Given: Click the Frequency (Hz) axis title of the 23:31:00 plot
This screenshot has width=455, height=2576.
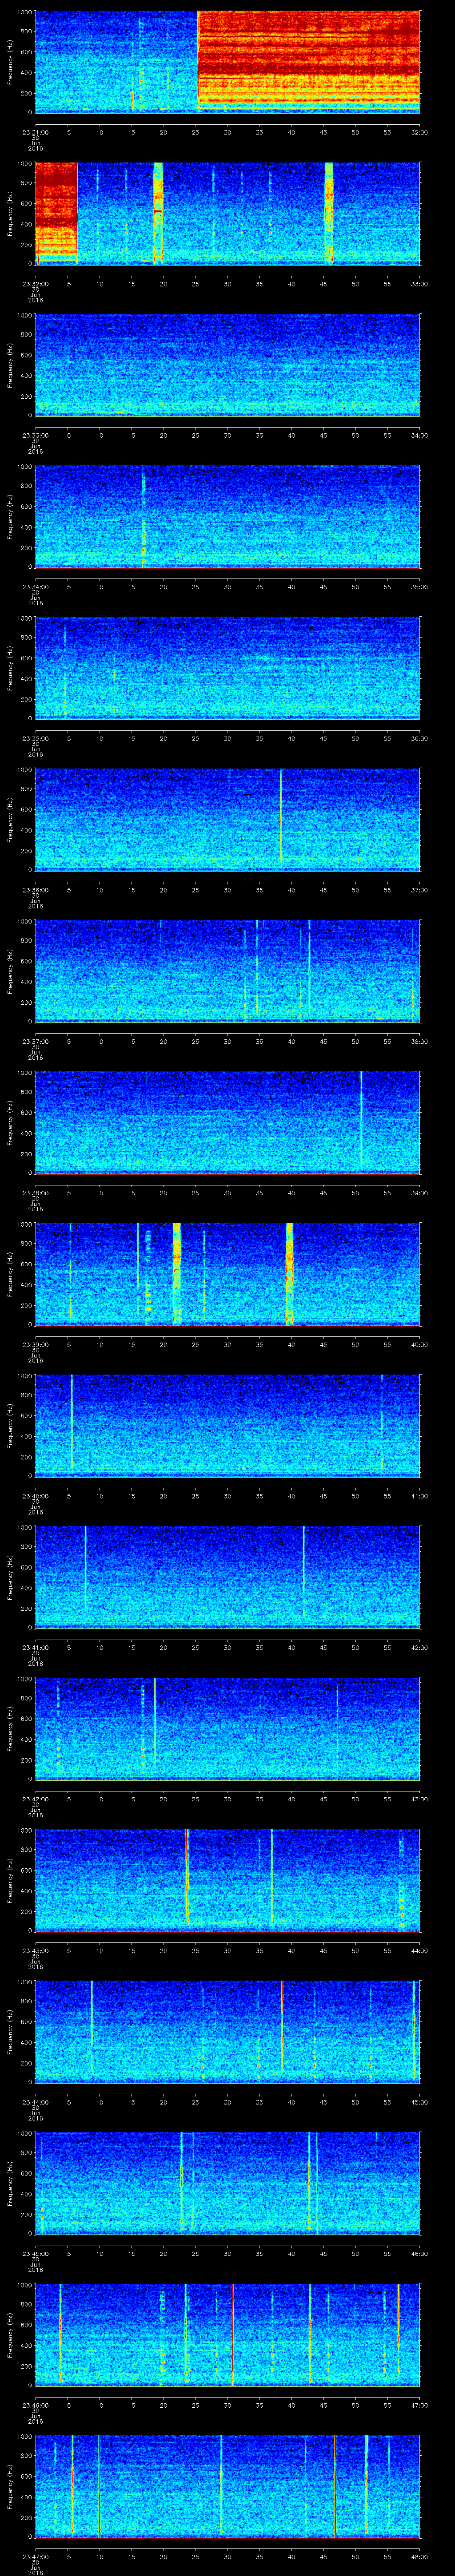Looking at the screenshot, I should click(10, 62).
